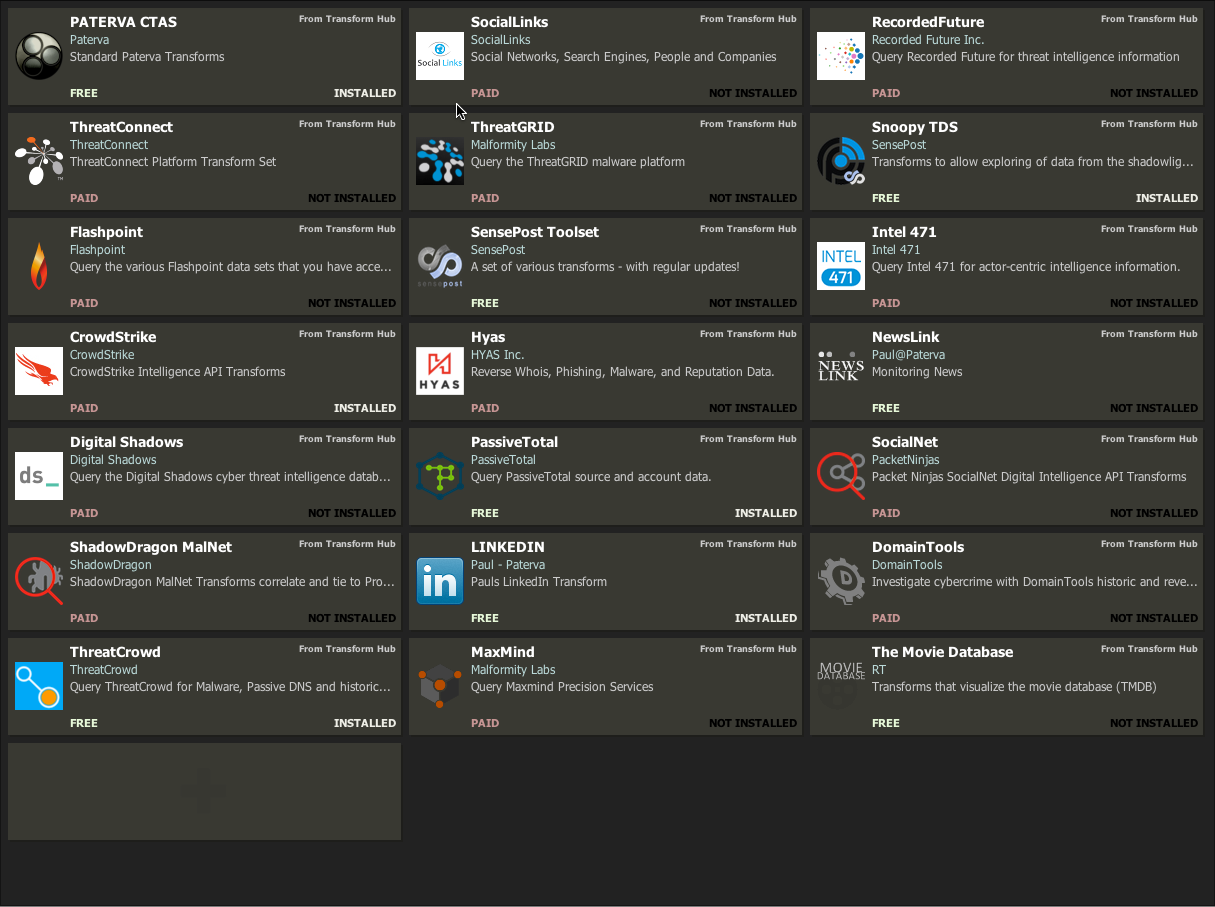Click the PATERVA CTAS logo icon
The height and width of the screenshot is (907, 1215).
40,56
